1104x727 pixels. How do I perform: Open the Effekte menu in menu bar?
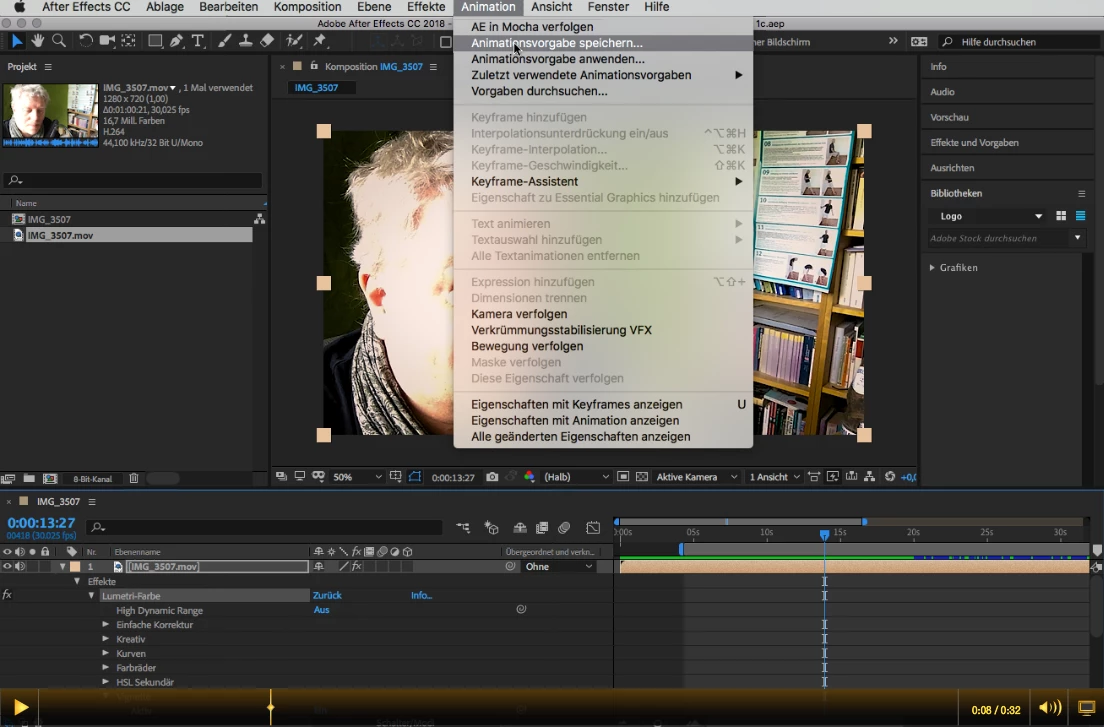point(426,7)
